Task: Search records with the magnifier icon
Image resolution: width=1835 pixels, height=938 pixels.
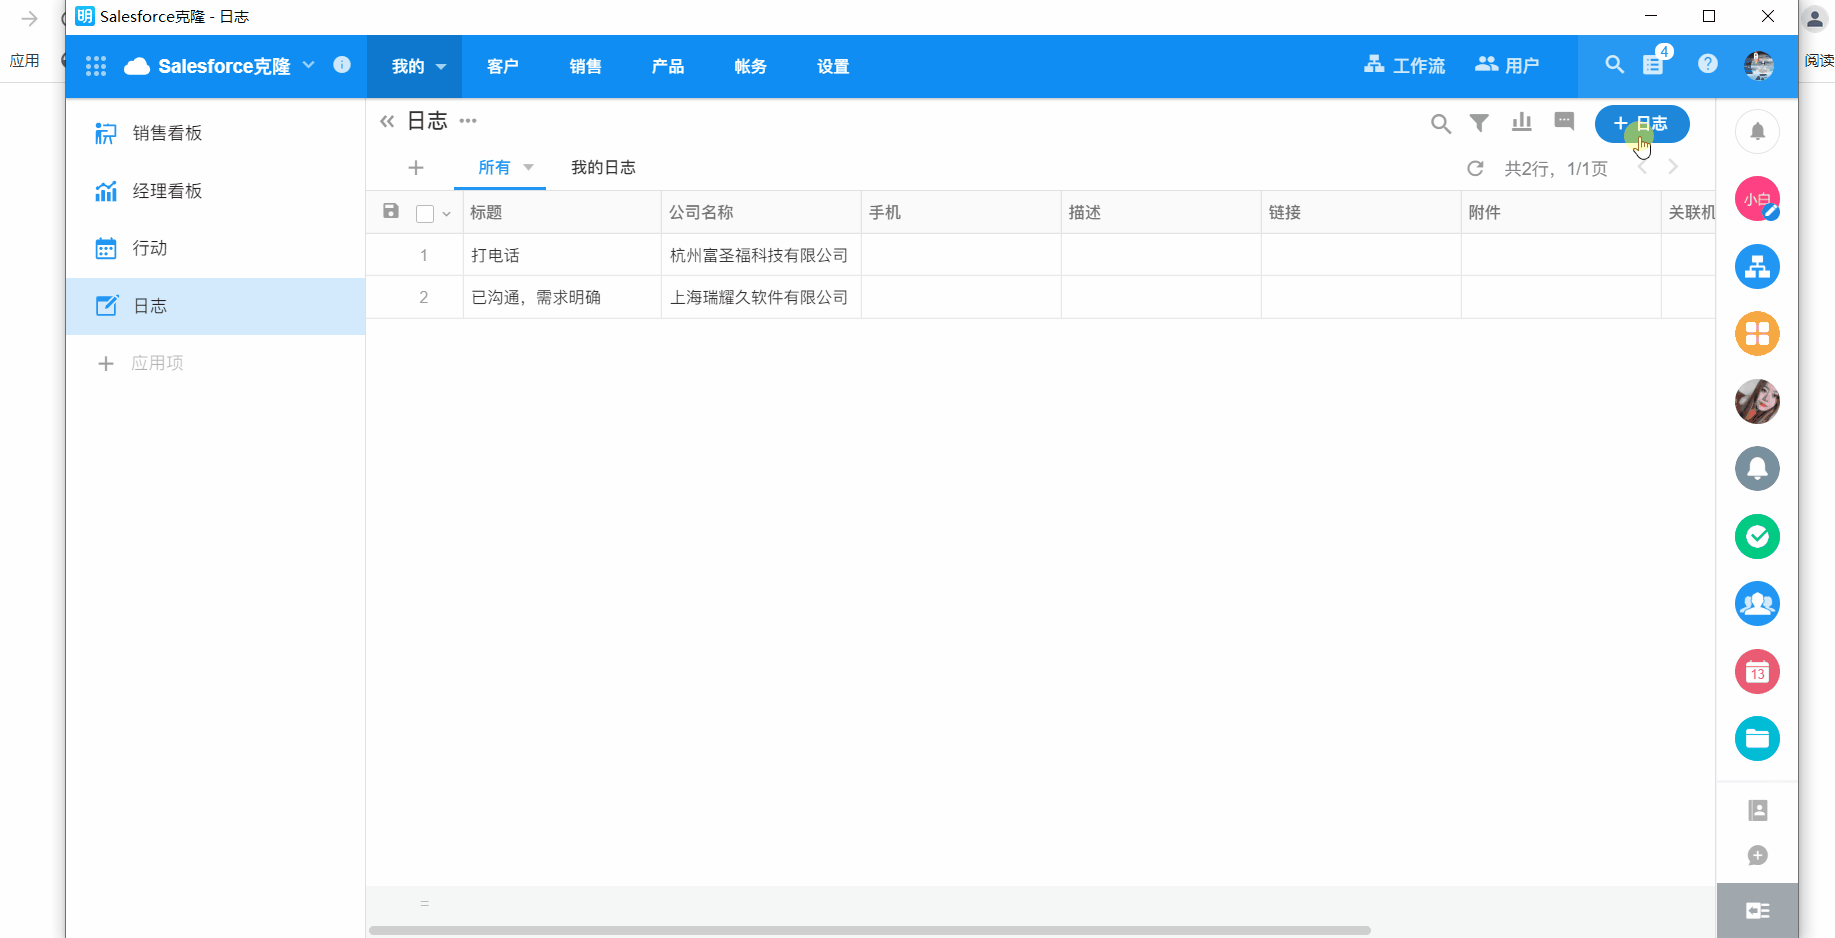Action: click(1440, 123)
